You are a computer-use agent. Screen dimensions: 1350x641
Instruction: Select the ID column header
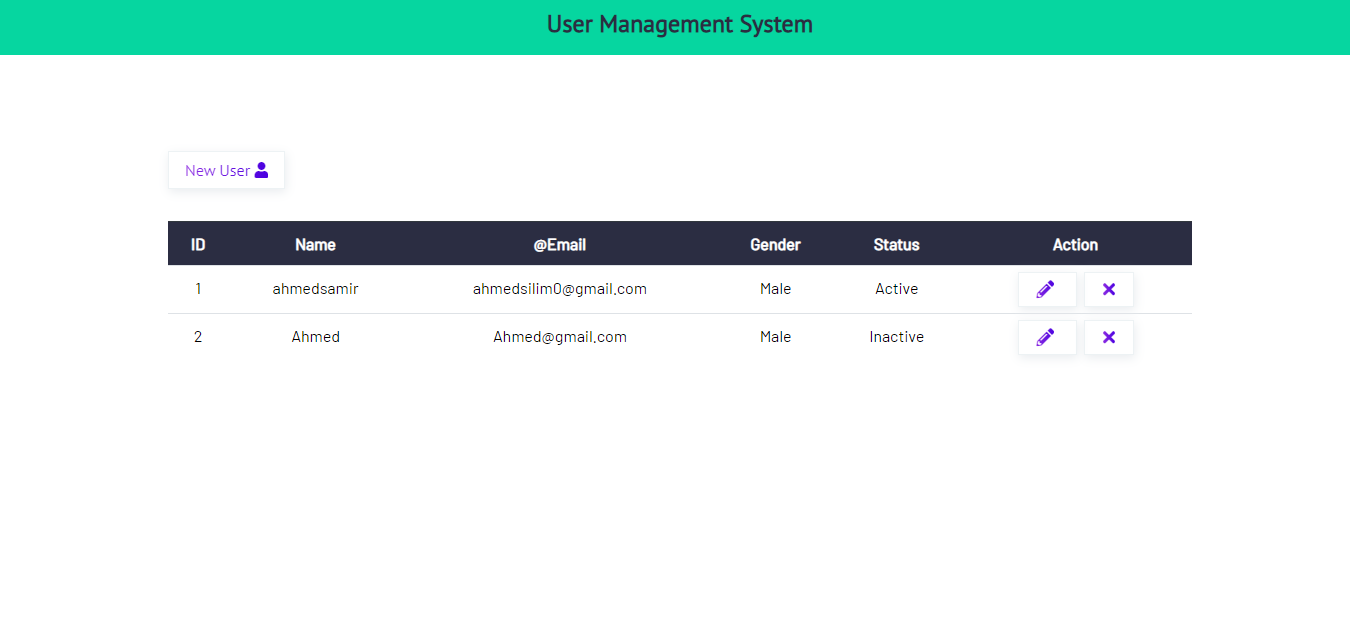pos(198,244)
